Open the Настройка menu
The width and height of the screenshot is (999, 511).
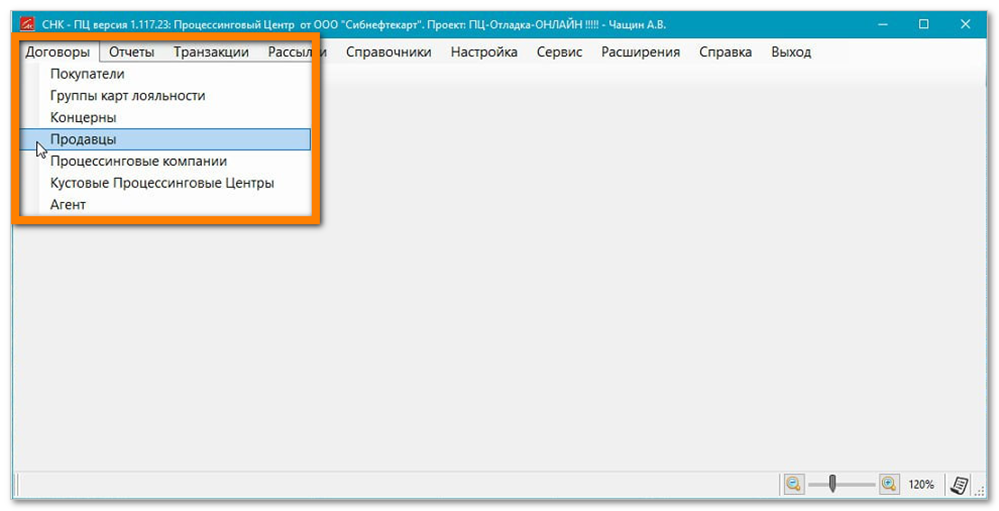(x=484, y=52)
